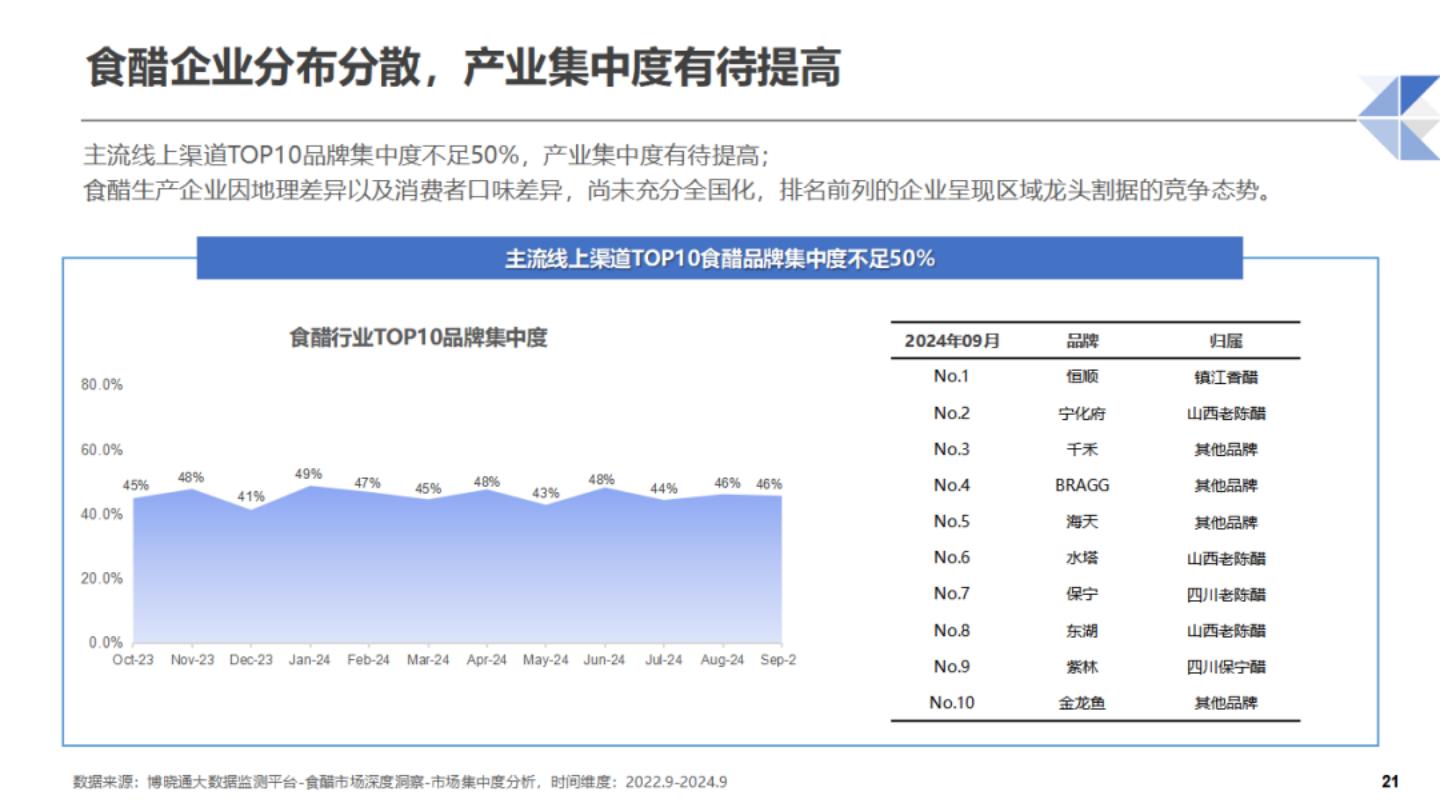Click the brand cell 金龙鱼

coord(1082,702)
